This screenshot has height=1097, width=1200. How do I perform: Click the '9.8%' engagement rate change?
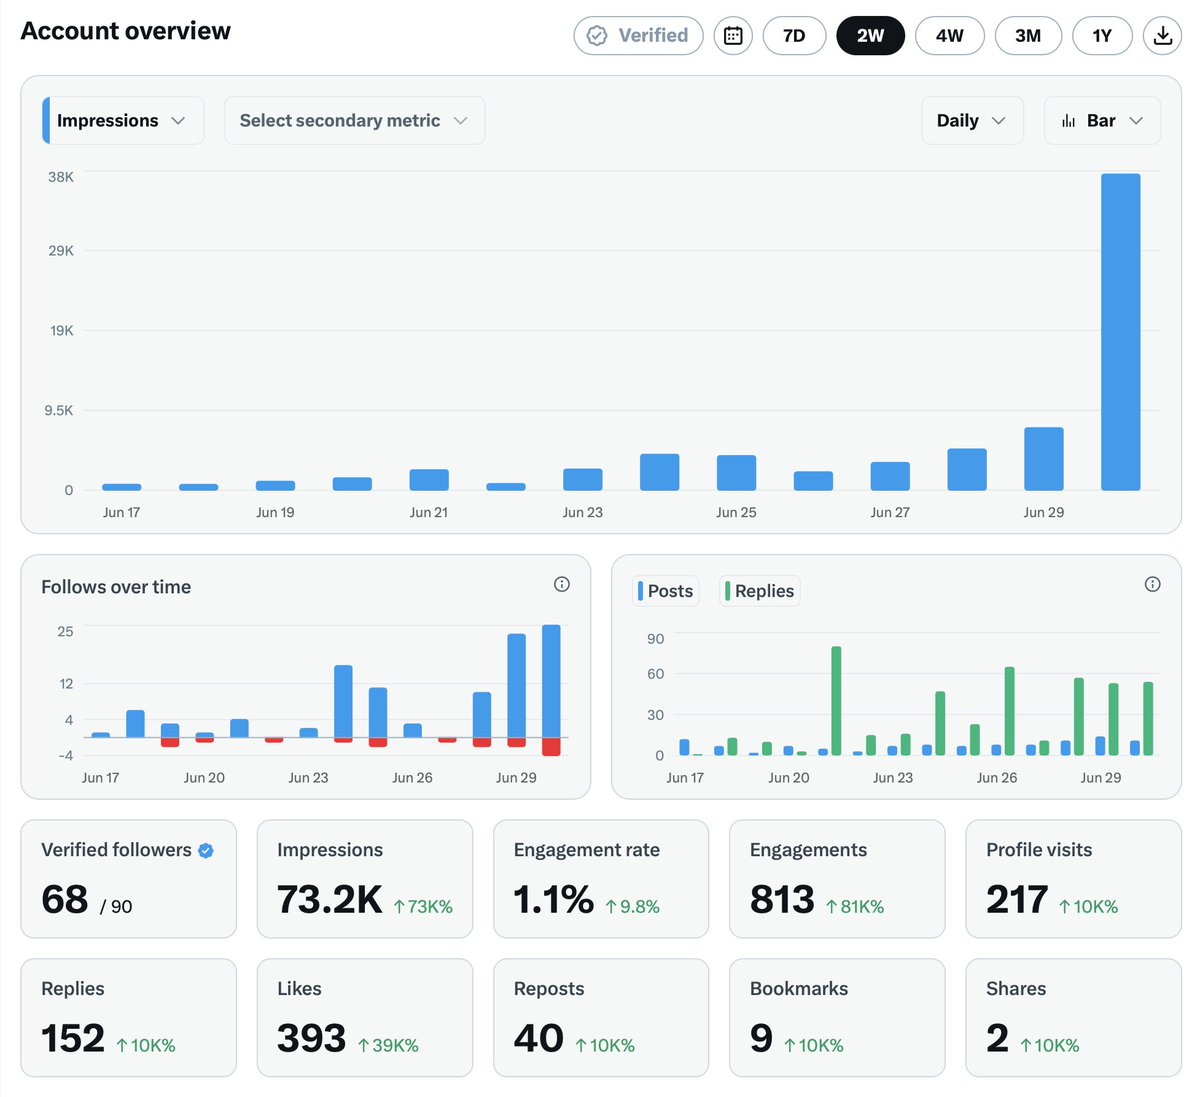(632, 907)
